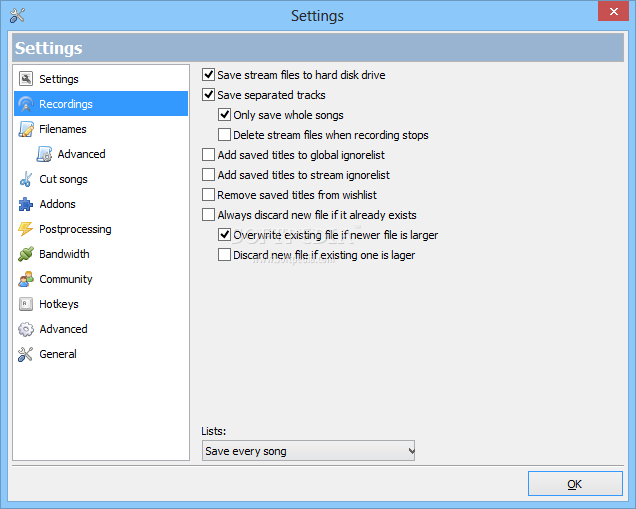Enable Add saved titles to stream ignorelist
Screen dimensions: 636x509
click(208, 174)
